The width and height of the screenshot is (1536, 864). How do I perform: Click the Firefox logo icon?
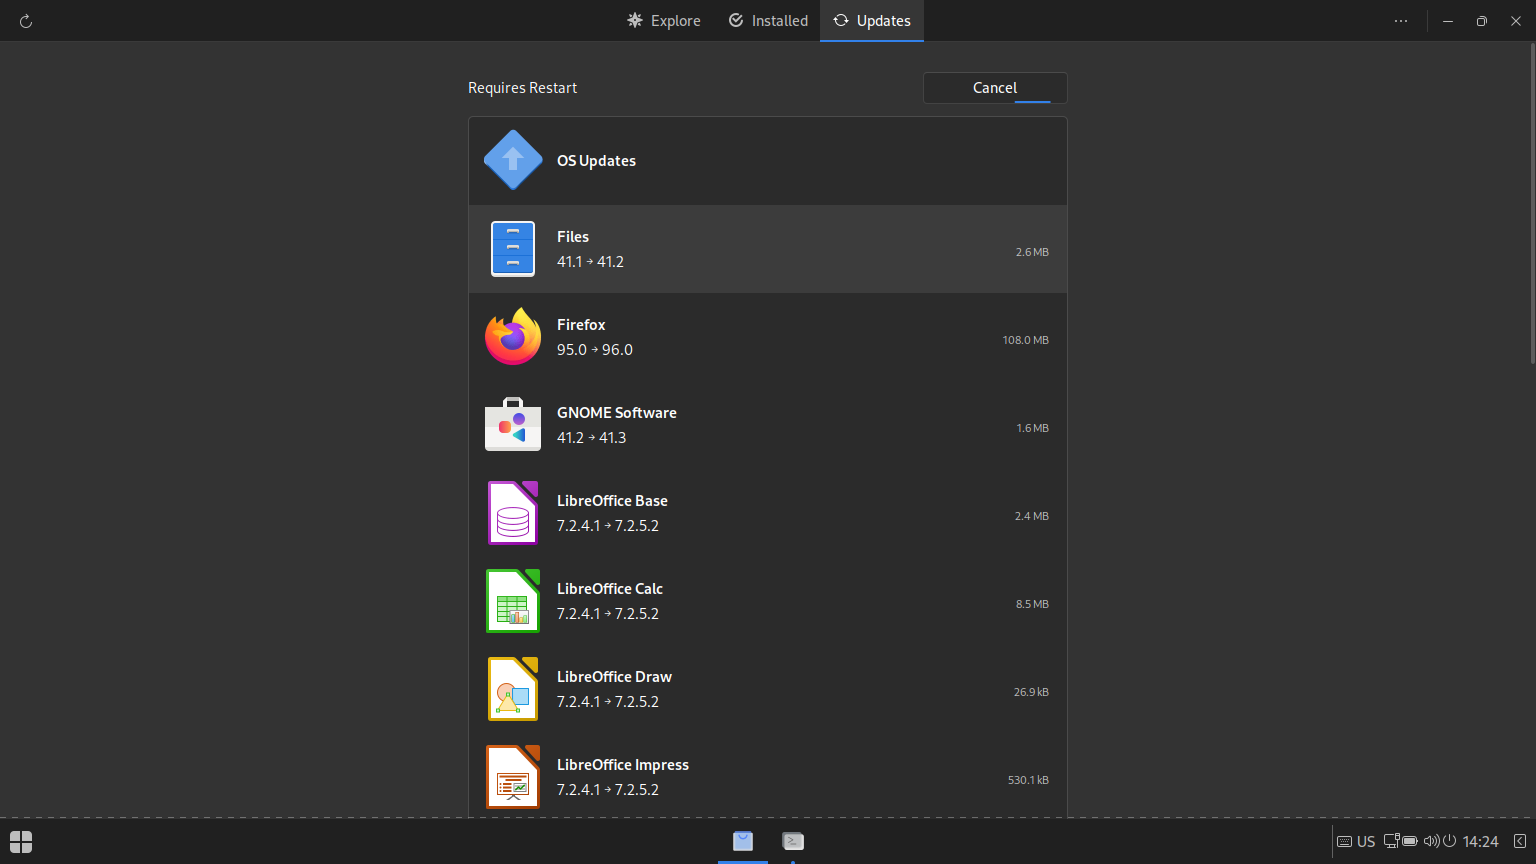(513, 336)
